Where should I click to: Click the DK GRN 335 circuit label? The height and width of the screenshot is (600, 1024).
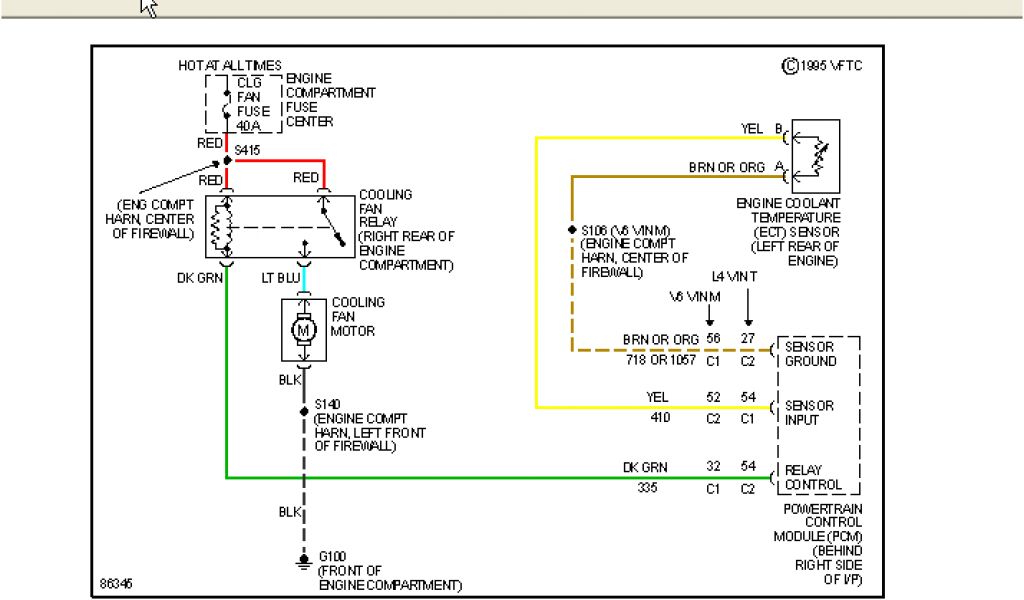(x=649, y=476)
